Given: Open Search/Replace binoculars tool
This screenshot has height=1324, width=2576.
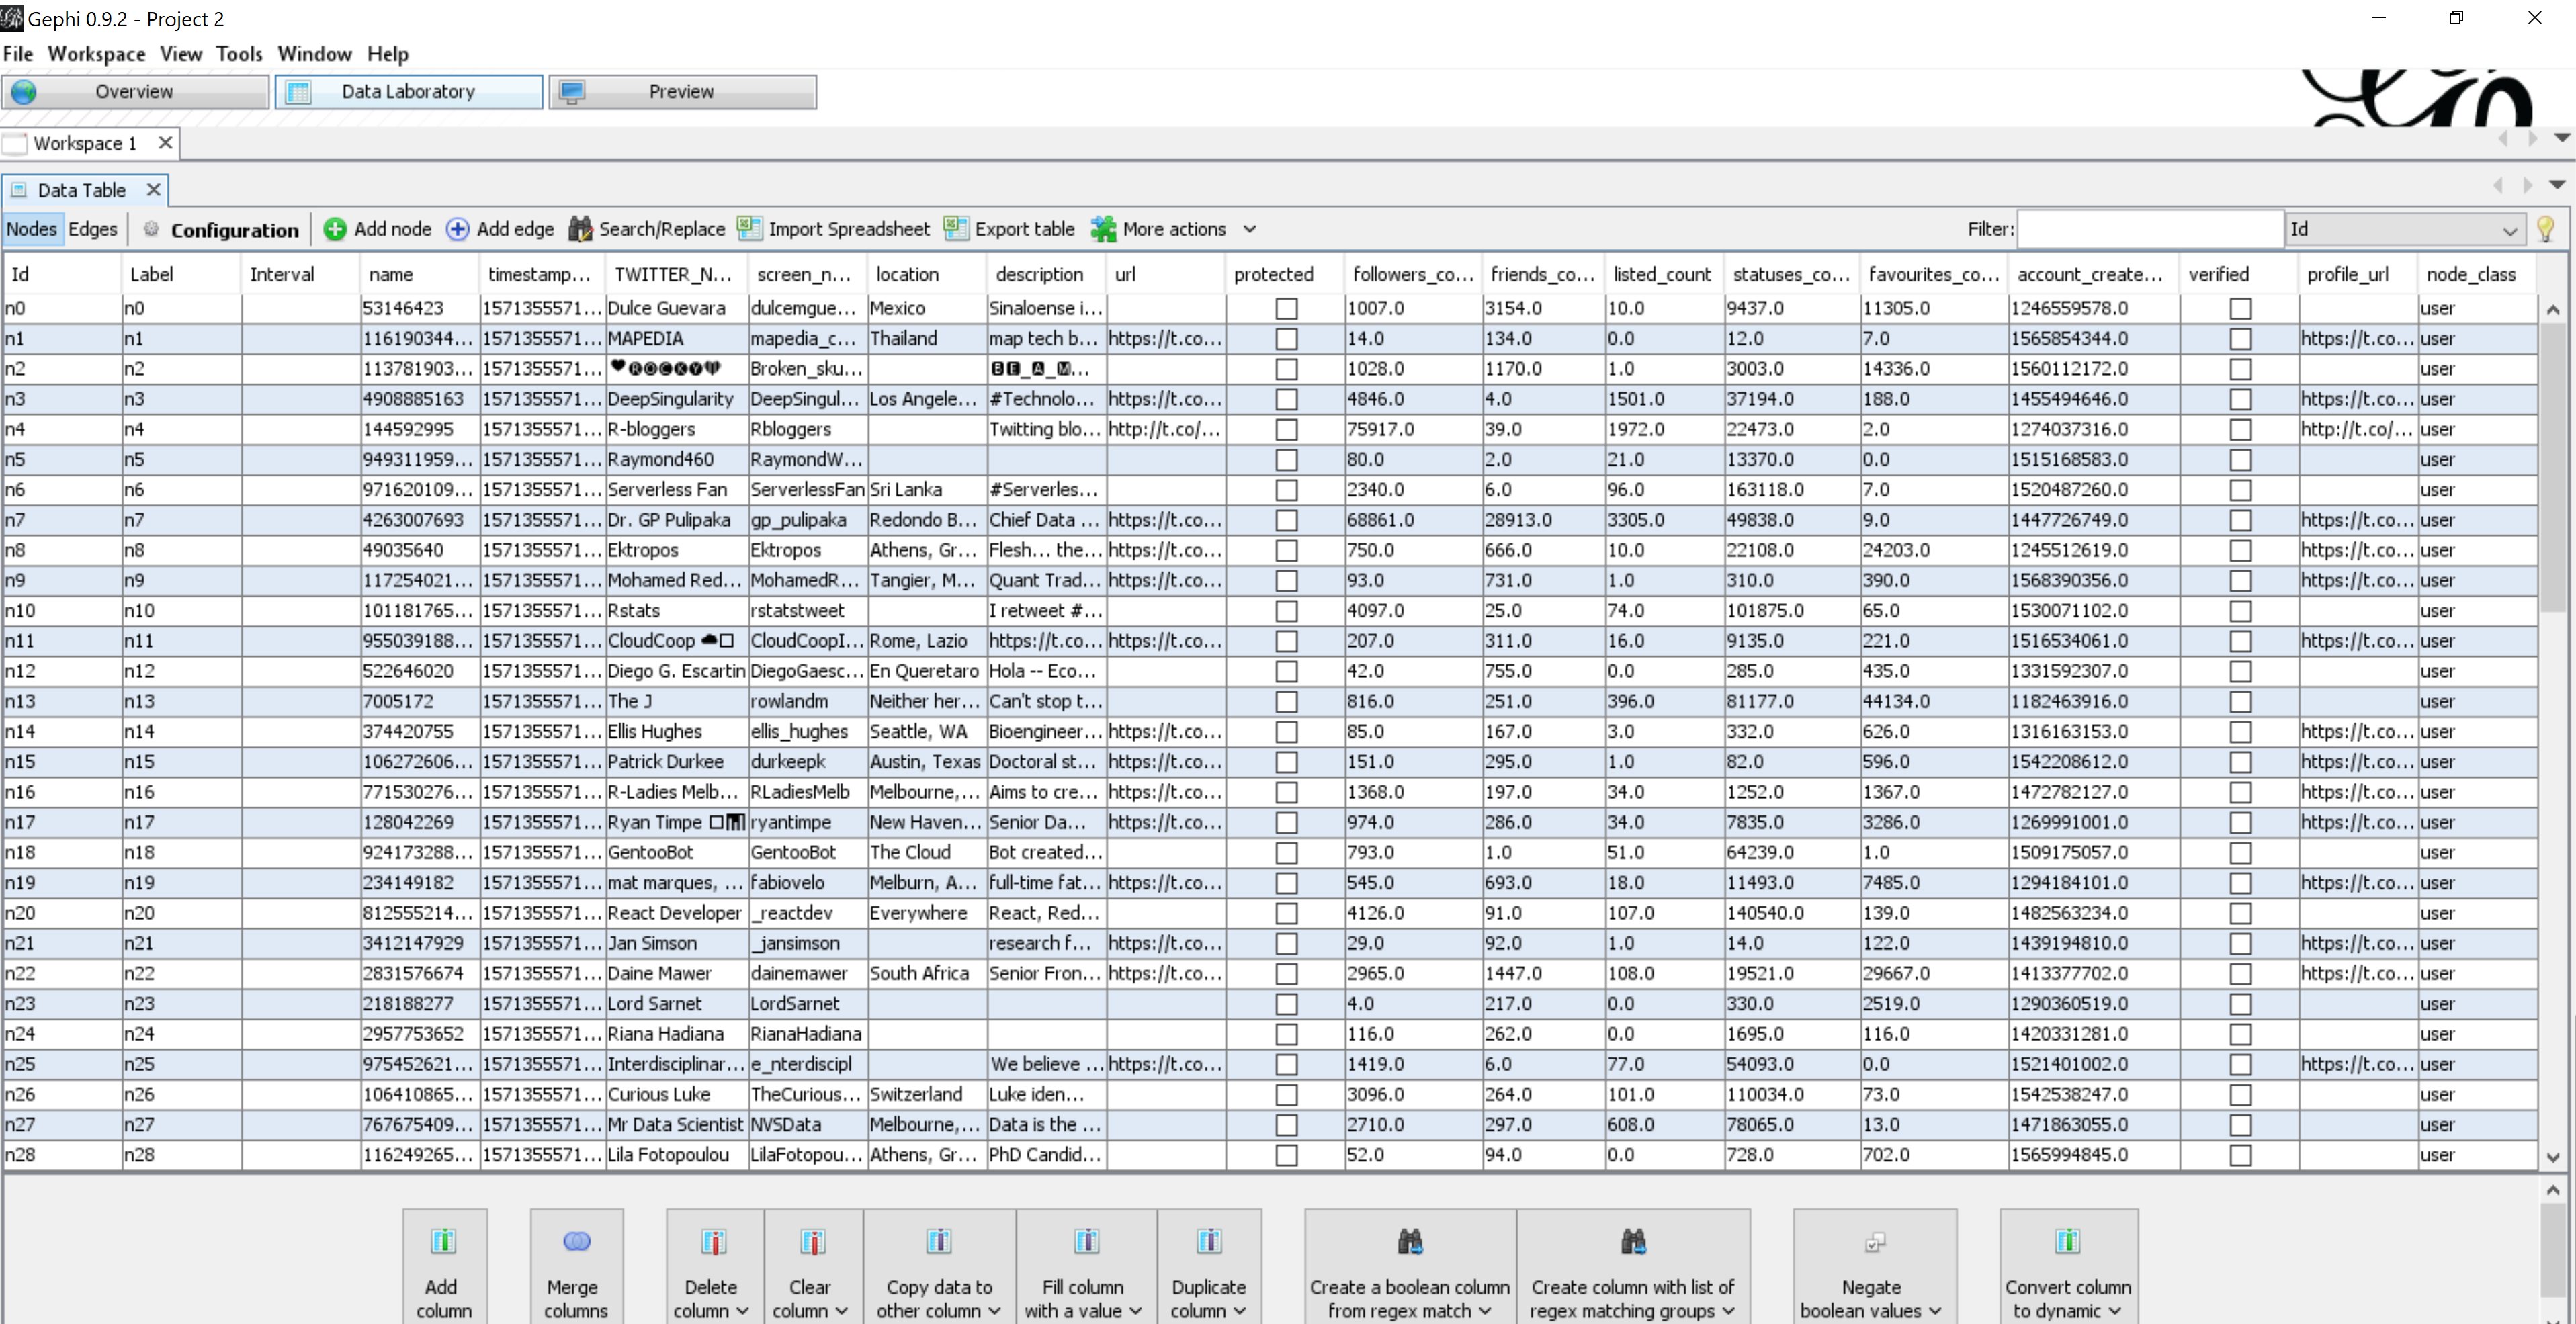Looking at the screenshot, I should (580, 229).
